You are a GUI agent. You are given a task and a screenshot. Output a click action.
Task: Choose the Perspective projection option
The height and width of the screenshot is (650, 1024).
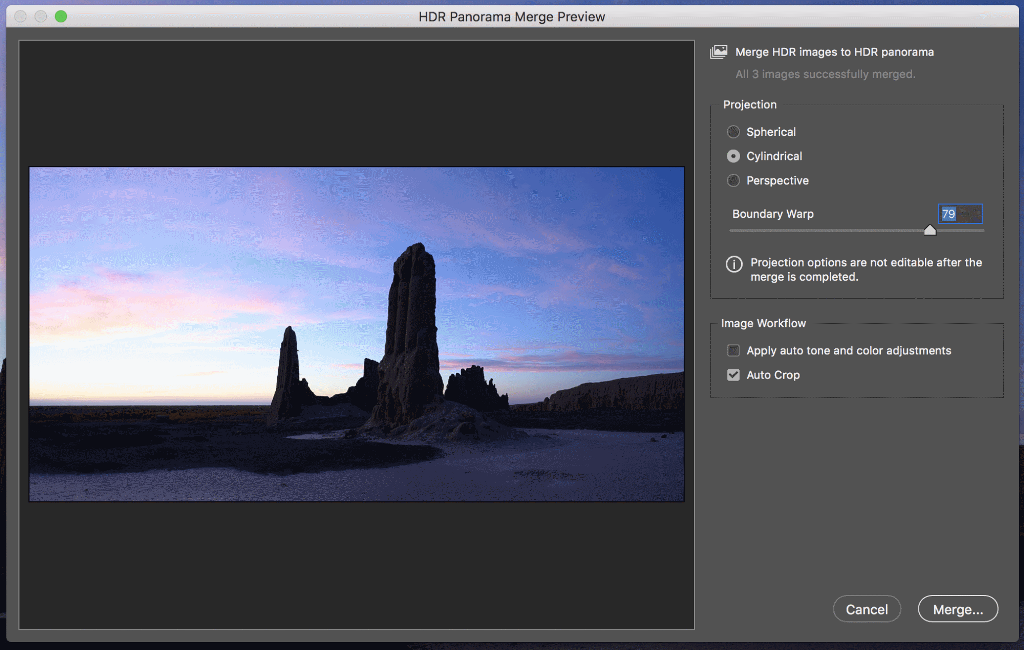tap(733, 180)
